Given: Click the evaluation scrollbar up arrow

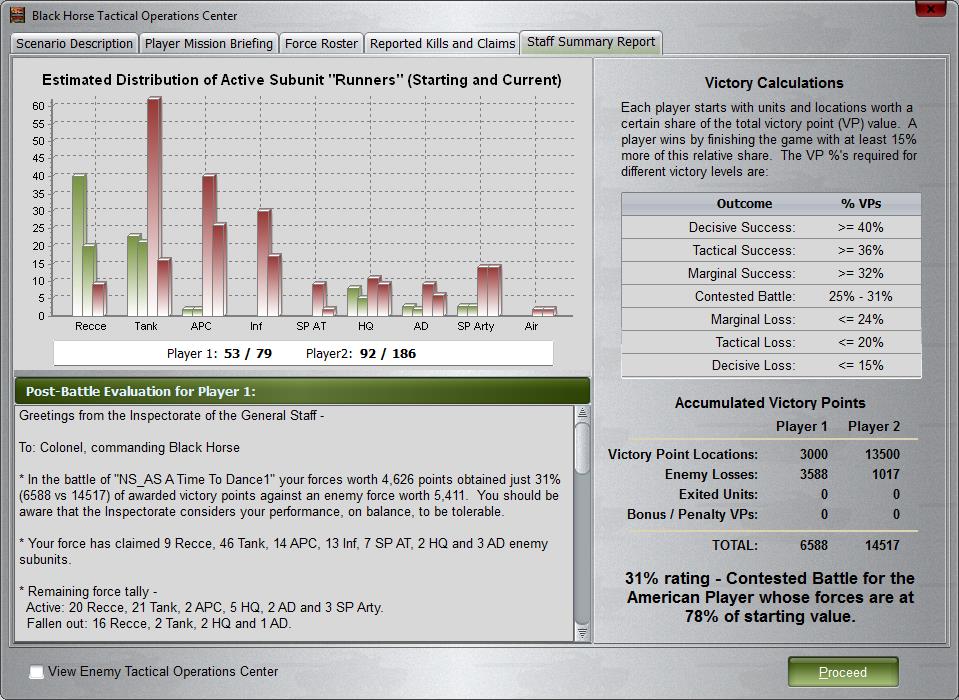Looking at the screenshot, I should tap(582, 413).
